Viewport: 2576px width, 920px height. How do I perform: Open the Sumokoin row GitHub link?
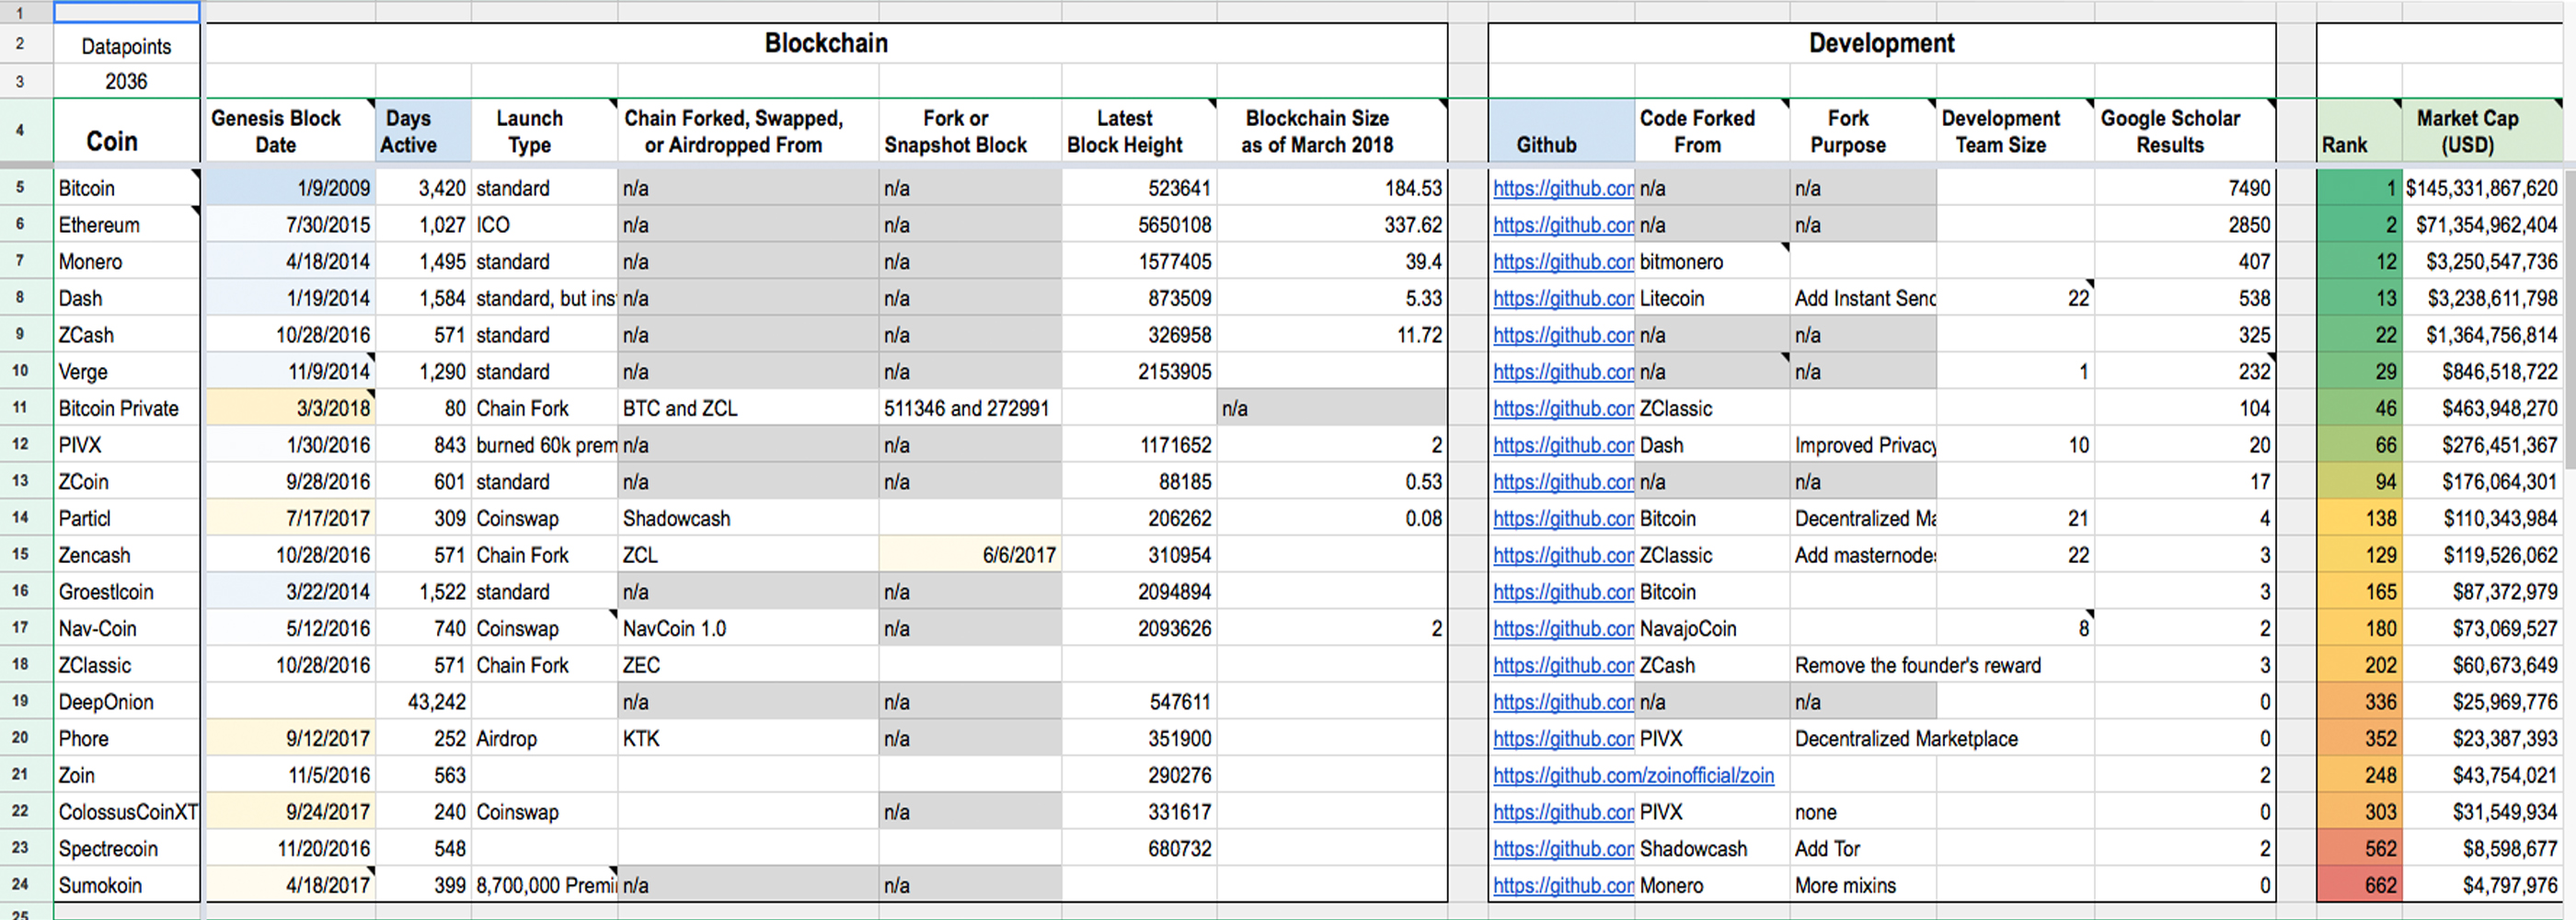click(x=1563, y=885)
